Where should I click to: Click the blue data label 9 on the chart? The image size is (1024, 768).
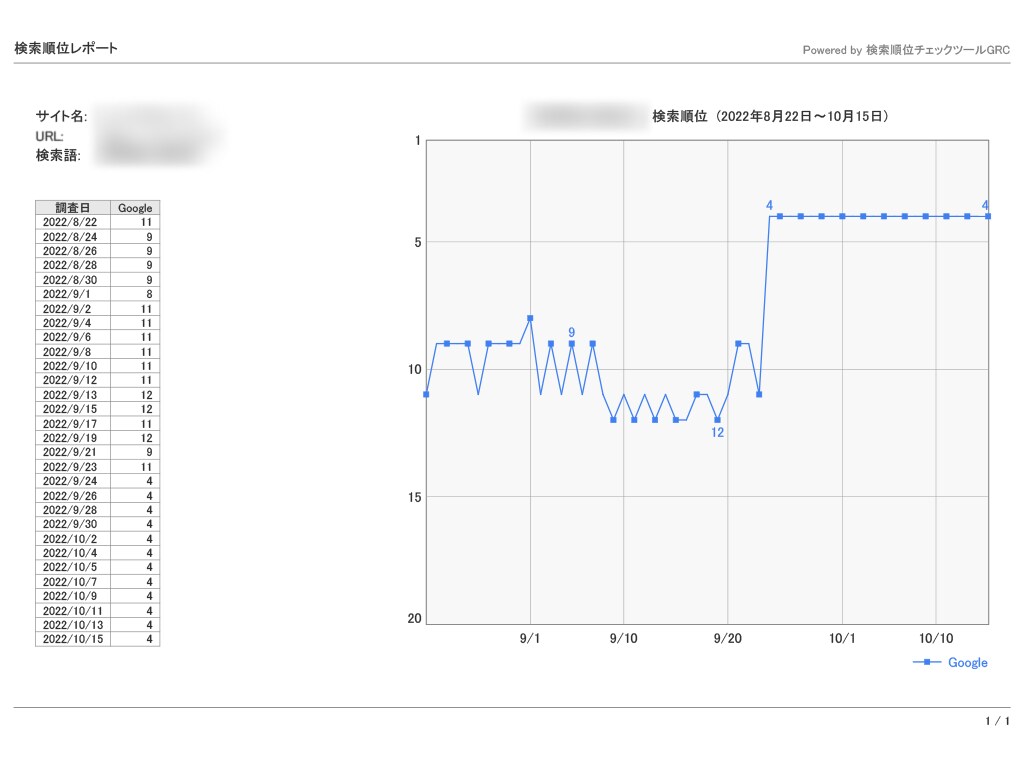click(x=571, y=332)
